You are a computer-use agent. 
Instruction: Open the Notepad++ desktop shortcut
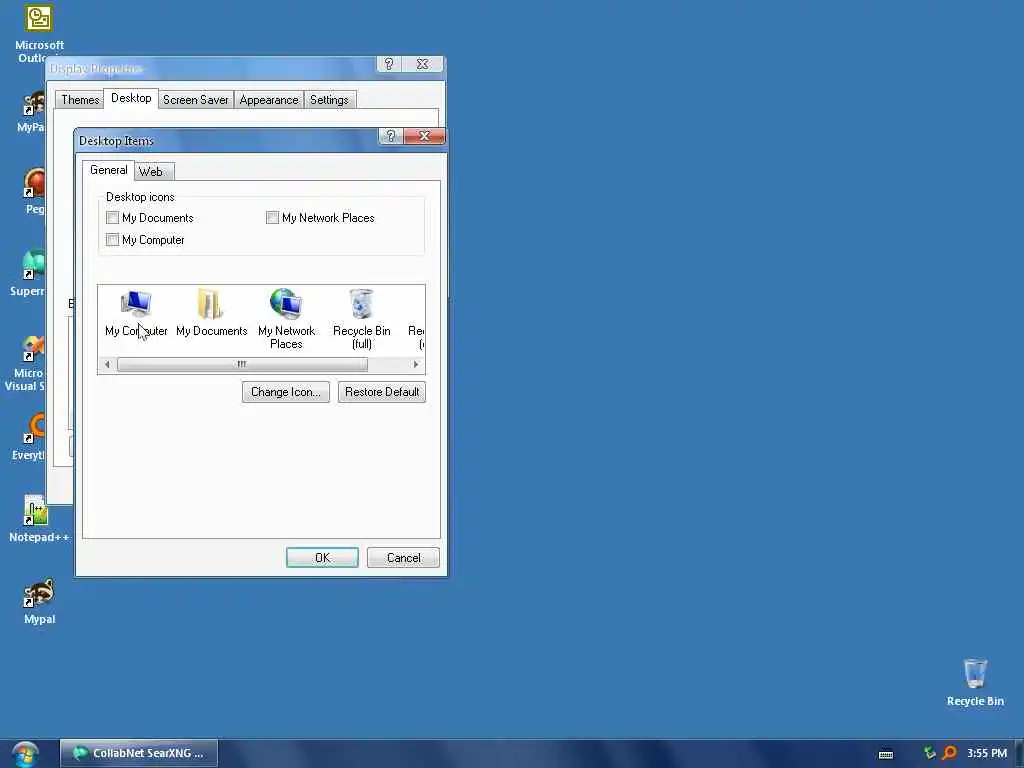coord(38,519)
